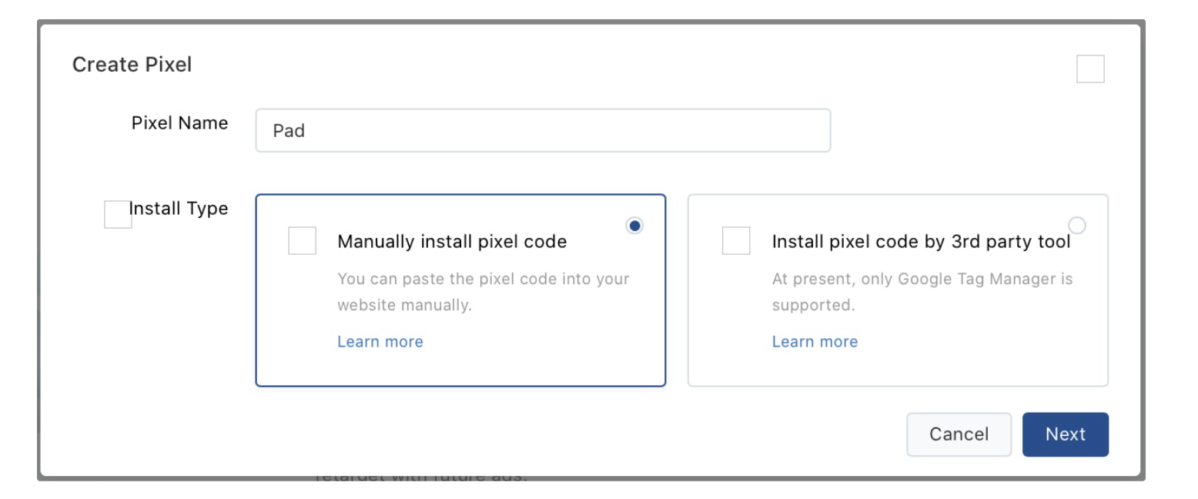Click the Google Tag Manager supported description

click(921, 291)
